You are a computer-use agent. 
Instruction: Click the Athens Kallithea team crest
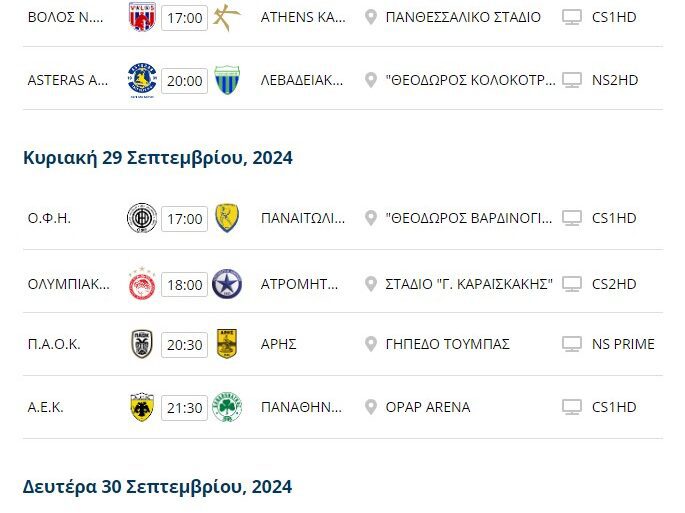click(227, 17)
